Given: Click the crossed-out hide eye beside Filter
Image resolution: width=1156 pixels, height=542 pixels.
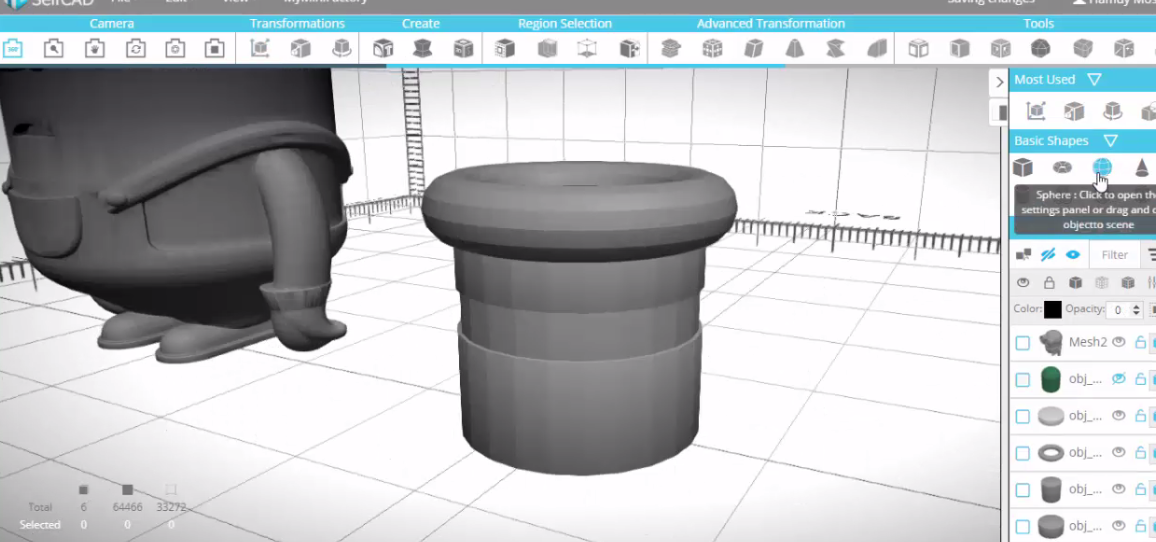Looking at the screenshot, I should (x=1048, y=254).
